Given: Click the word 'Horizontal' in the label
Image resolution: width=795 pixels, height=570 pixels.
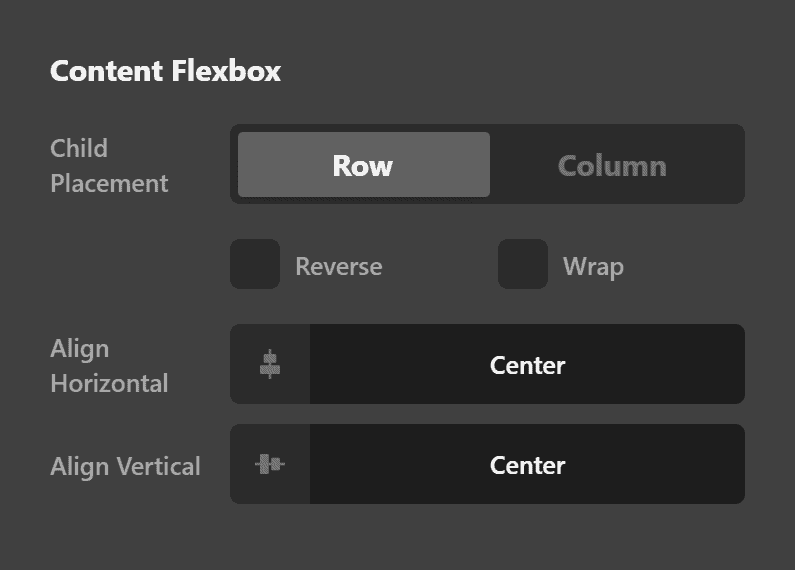Looking at the screenshot, I should (x=109, y=384).
